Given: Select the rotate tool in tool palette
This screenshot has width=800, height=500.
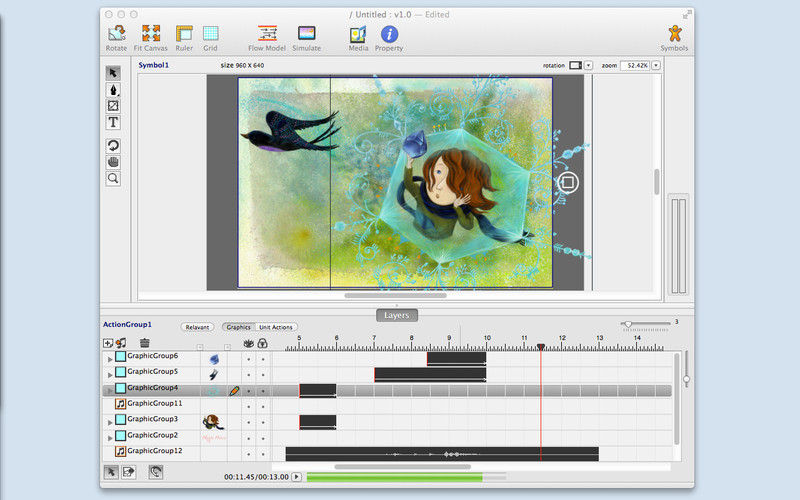Looking at the screenshot, I should pos(113,146).
